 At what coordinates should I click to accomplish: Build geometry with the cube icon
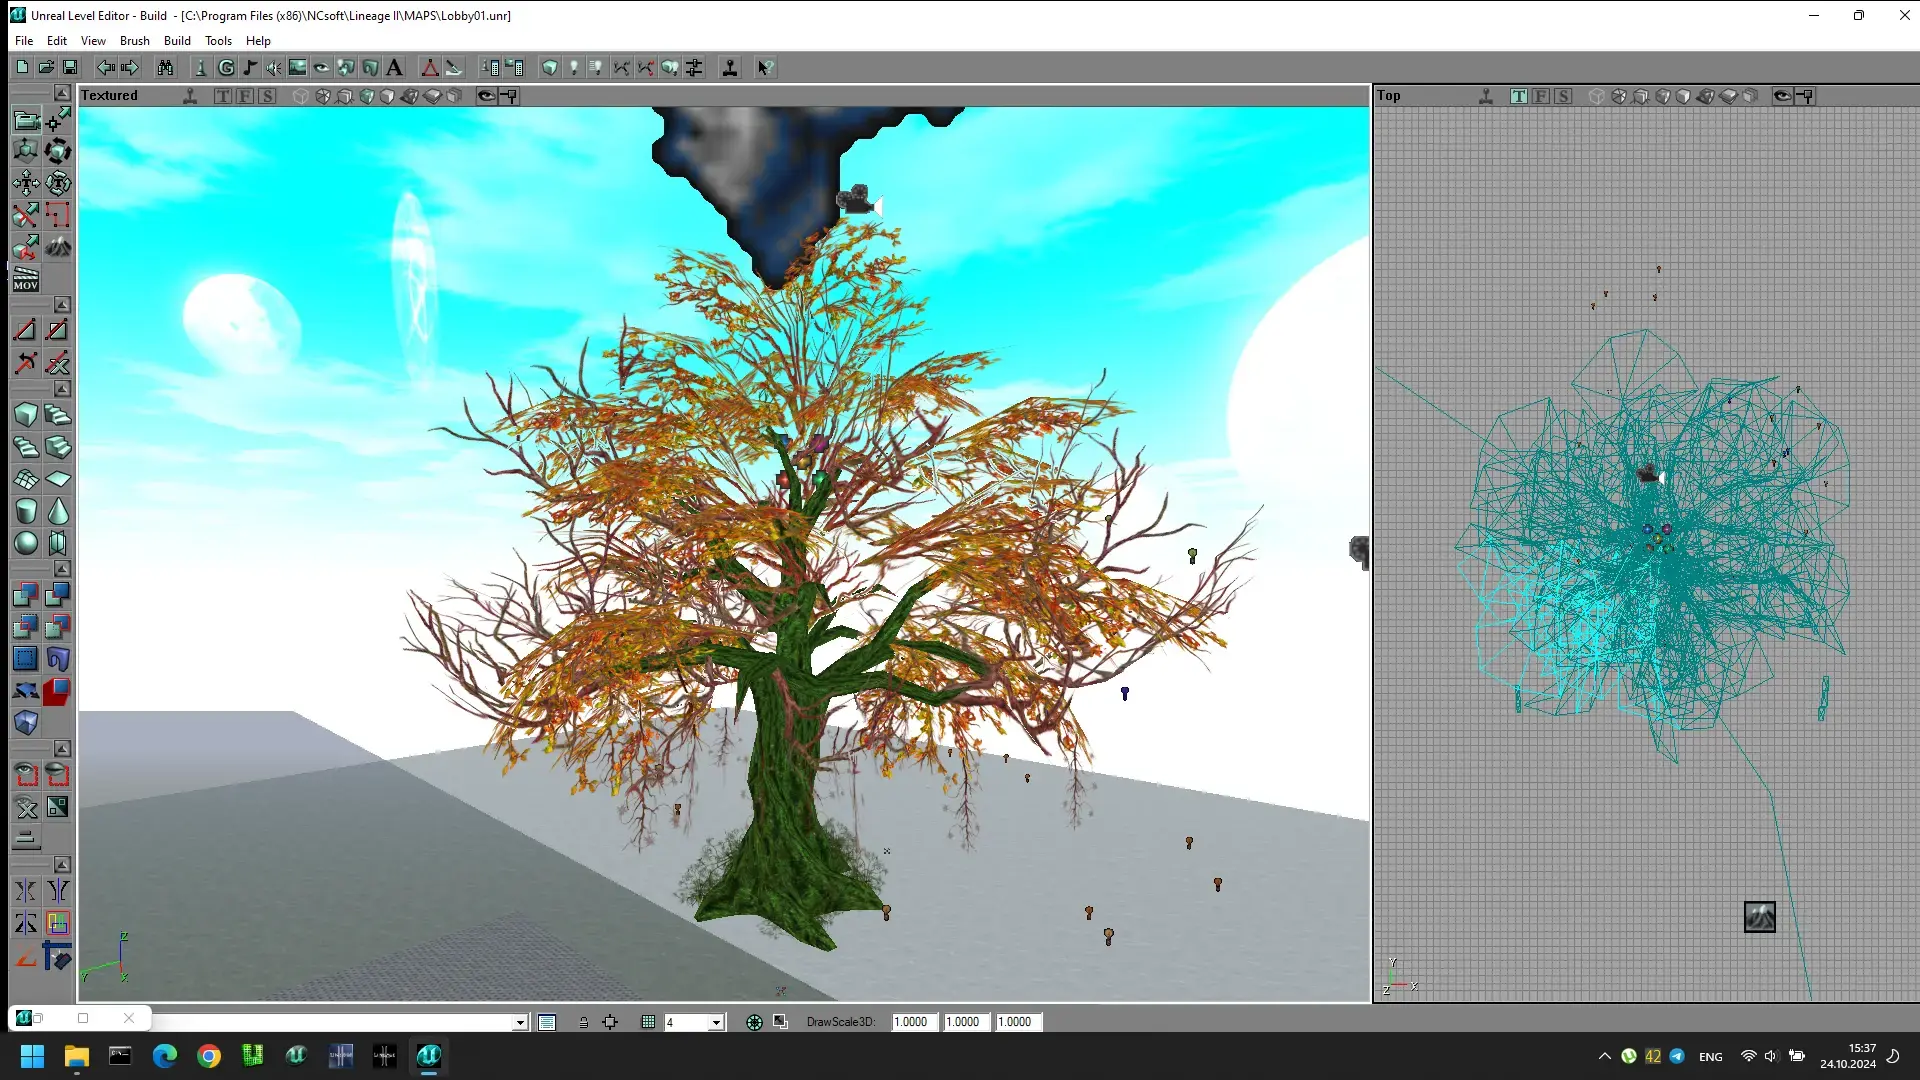tap(550, 67)
